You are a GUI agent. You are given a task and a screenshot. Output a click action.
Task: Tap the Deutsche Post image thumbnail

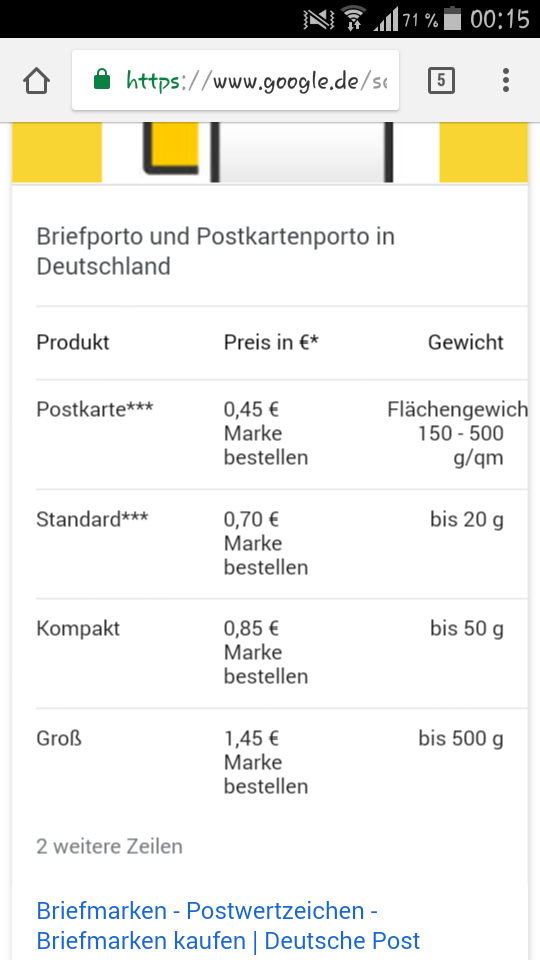coord(270,152)
